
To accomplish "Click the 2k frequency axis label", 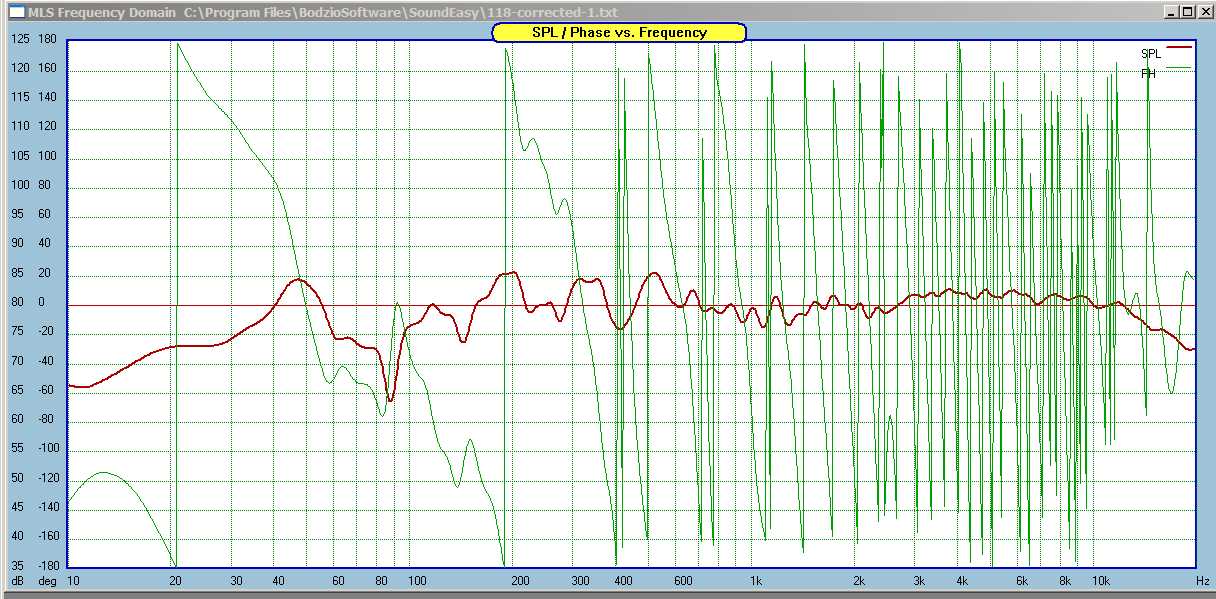I will [859, 580].
